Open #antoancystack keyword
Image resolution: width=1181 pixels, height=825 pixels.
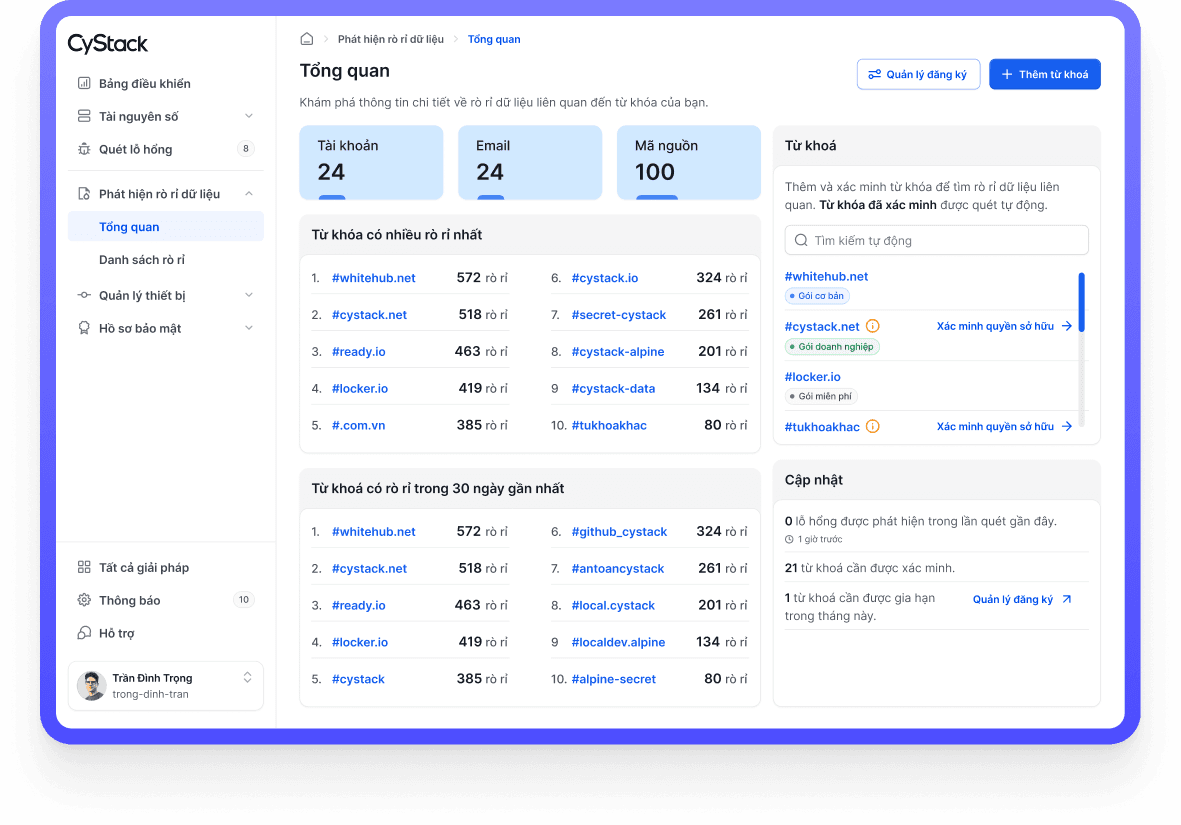pos(618,569)
